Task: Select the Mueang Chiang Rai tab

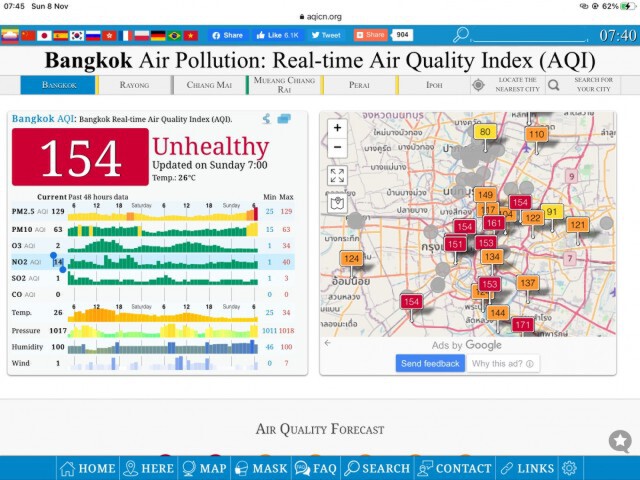Action: click(284, 85)
